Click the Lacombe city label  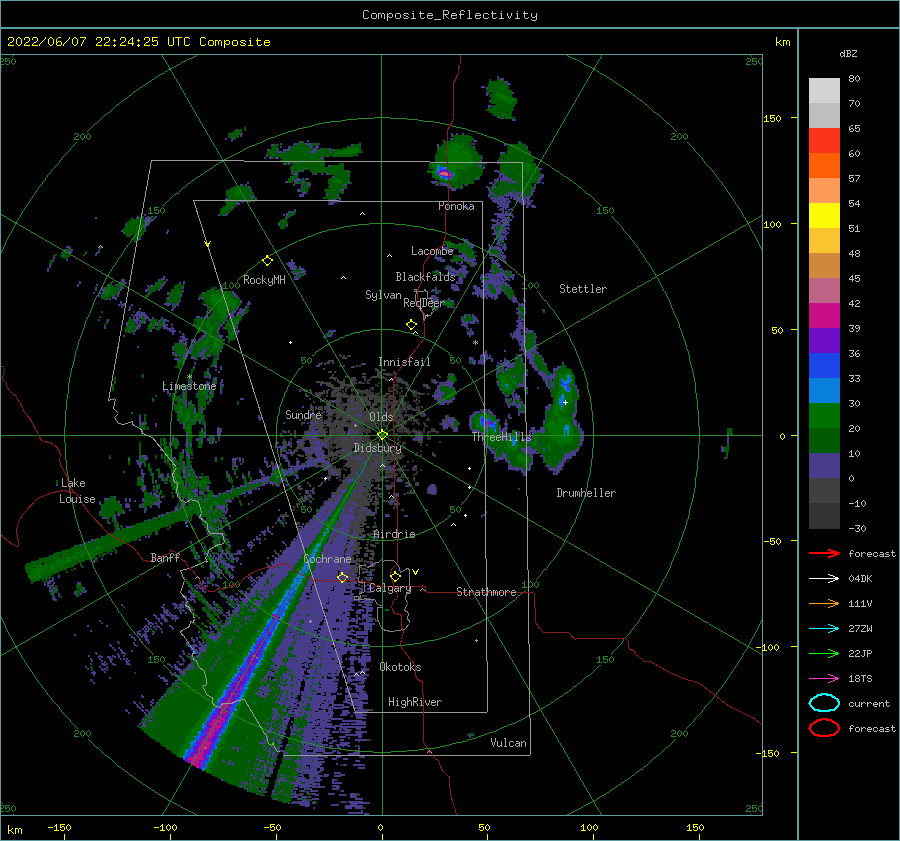click(432, 251)
